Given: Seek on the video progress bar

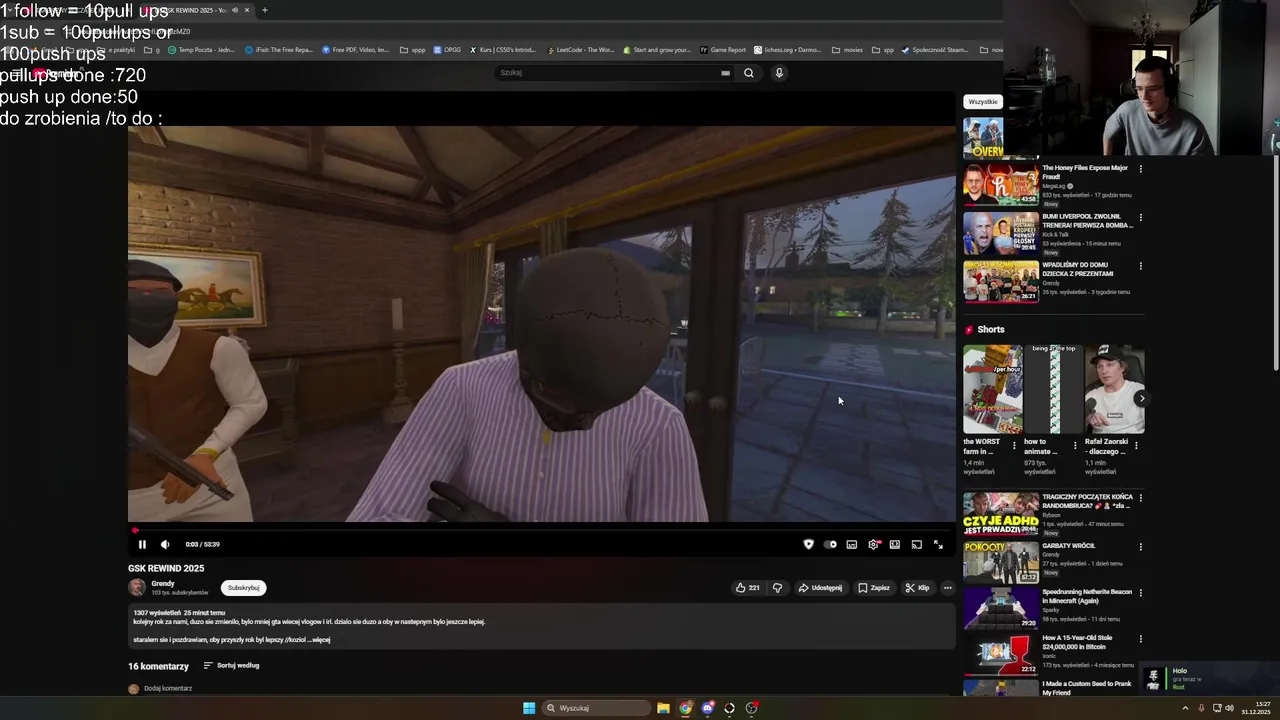Looking at the screenshot, I should [541, 530].
